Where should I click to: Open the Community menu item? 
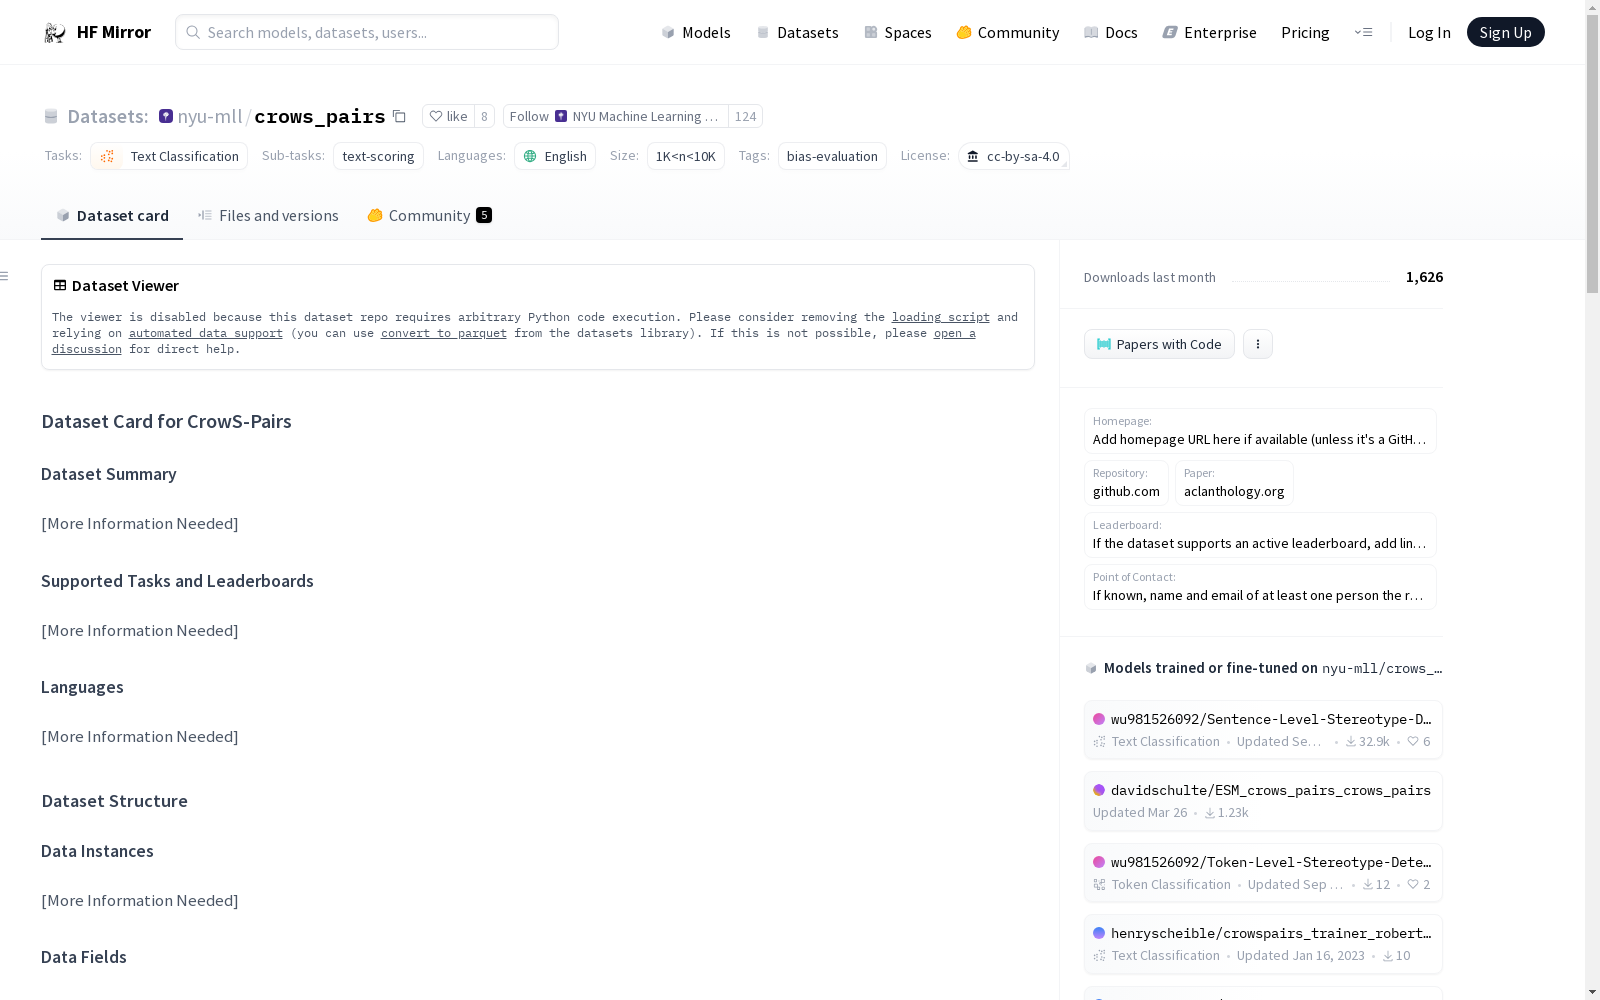(x=1008, y=32)
